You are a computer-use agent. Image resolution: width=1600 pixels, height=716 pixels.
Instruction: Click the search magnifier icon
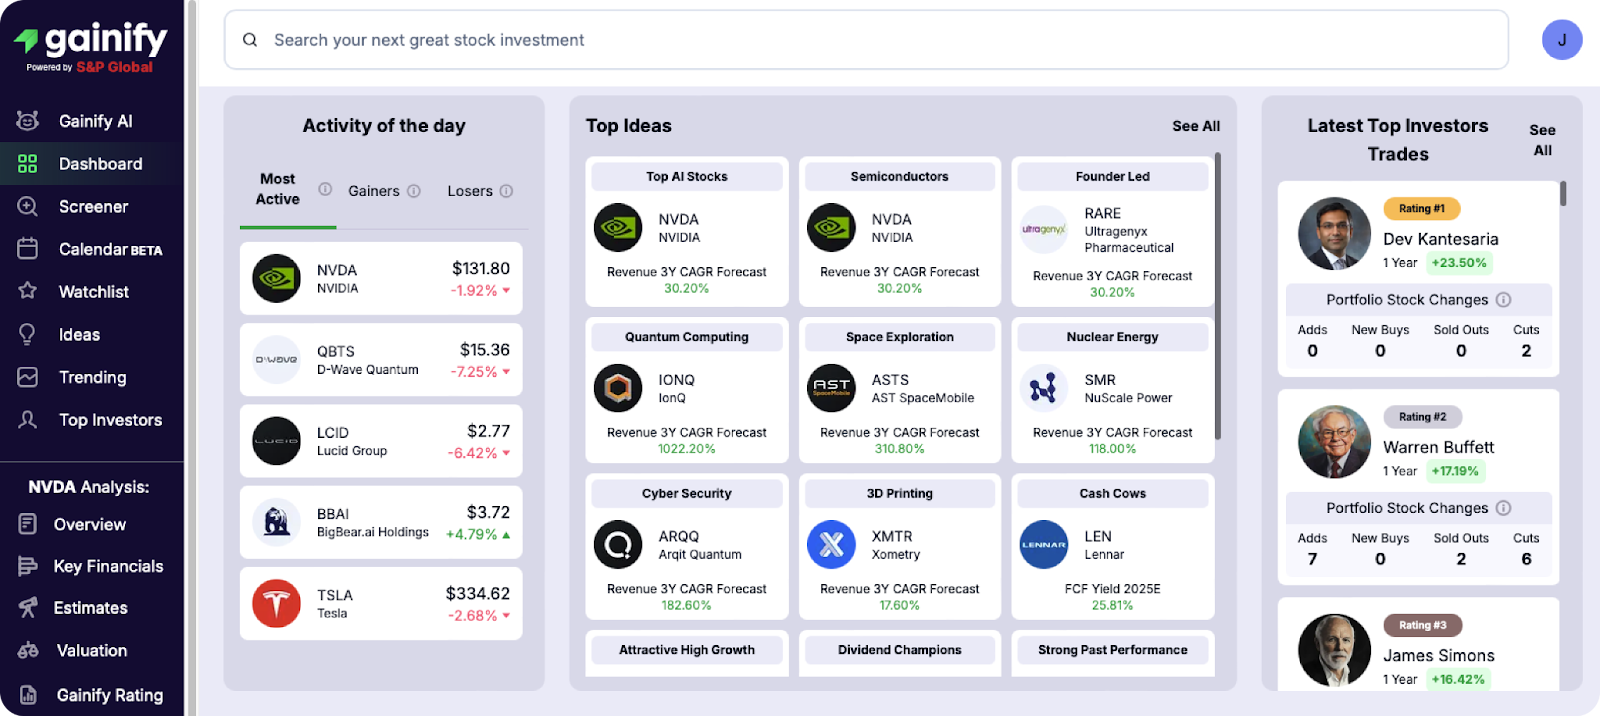pyautogui.click(x=250, y=40)
